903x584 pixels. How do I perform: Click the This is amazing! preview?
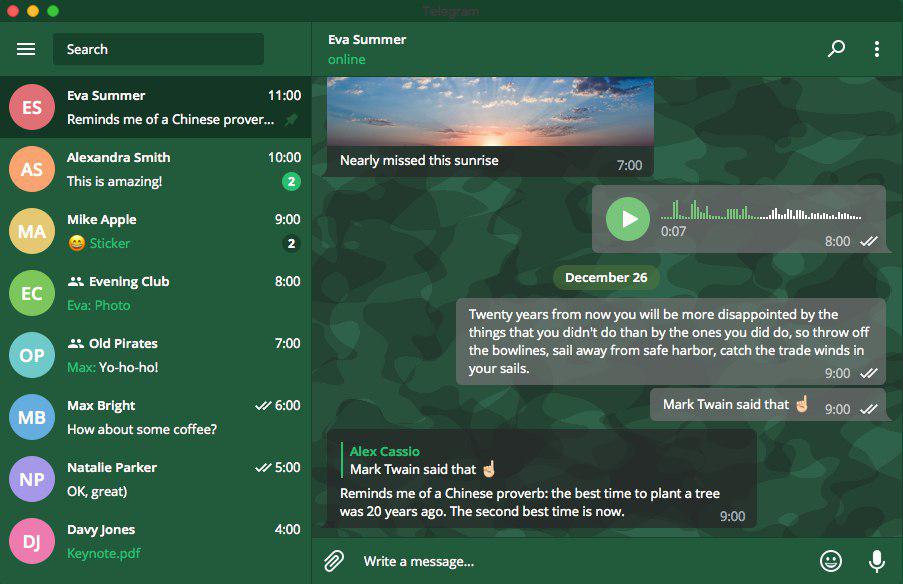tap(115, 181)
